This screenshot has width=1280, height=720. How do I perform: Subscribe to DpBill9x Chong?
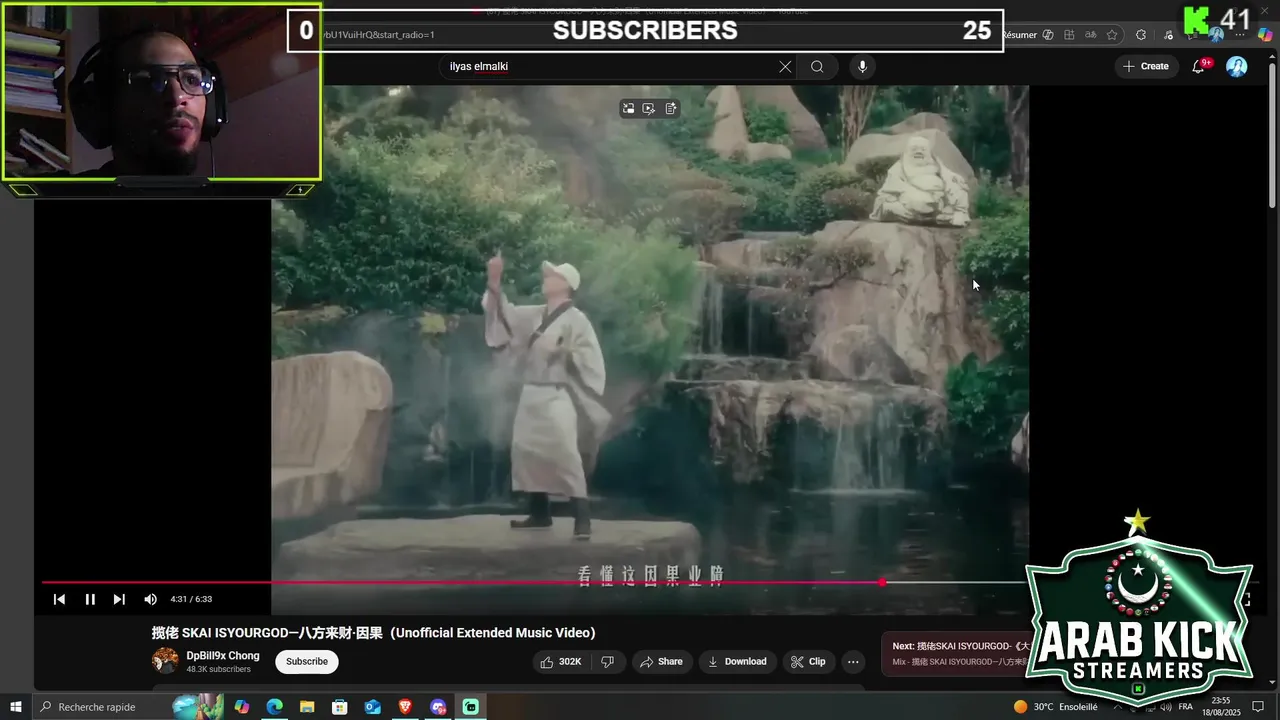tap(307, 661)
